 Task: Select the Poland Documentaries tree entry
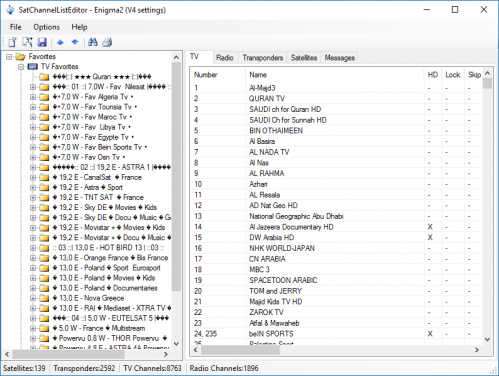coord(105,288)
